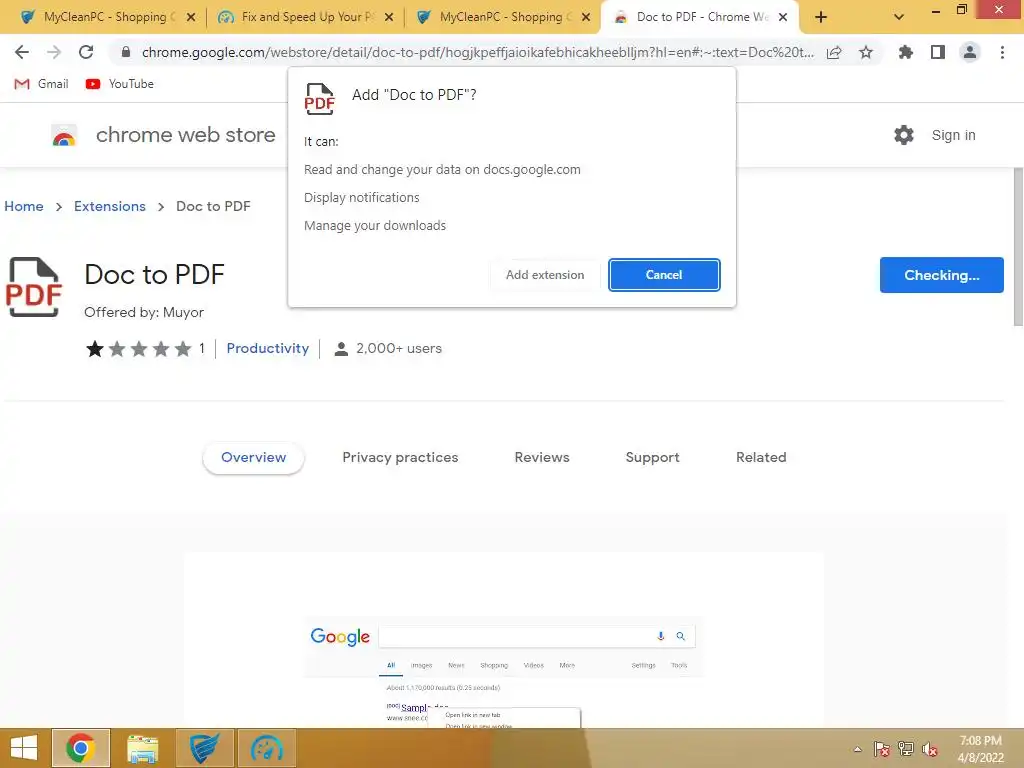Click the forward navigation arrow
Screen dimensions: 1024x768
coord(54,52)
